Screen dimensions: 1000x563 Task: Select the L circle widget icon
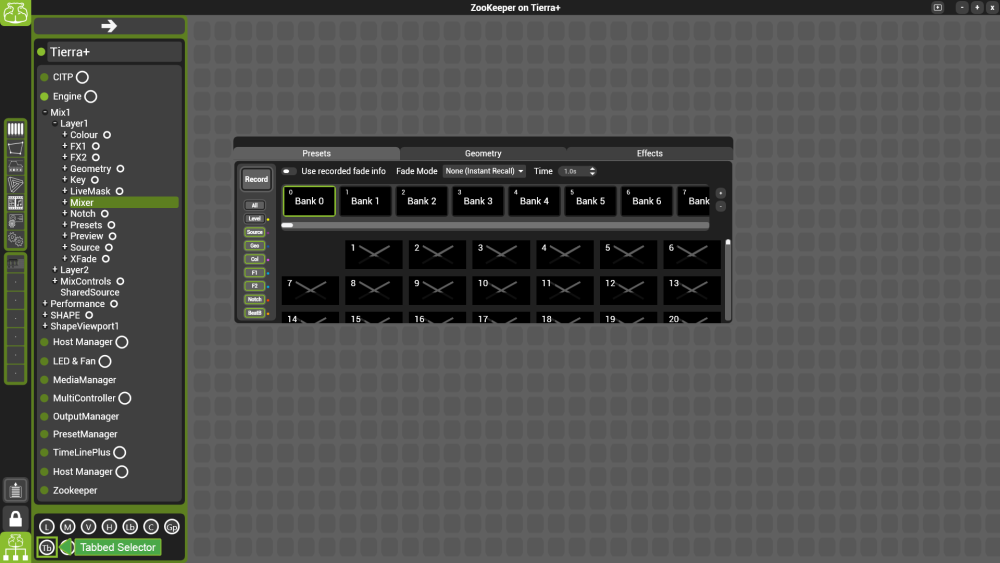[47, 527]
